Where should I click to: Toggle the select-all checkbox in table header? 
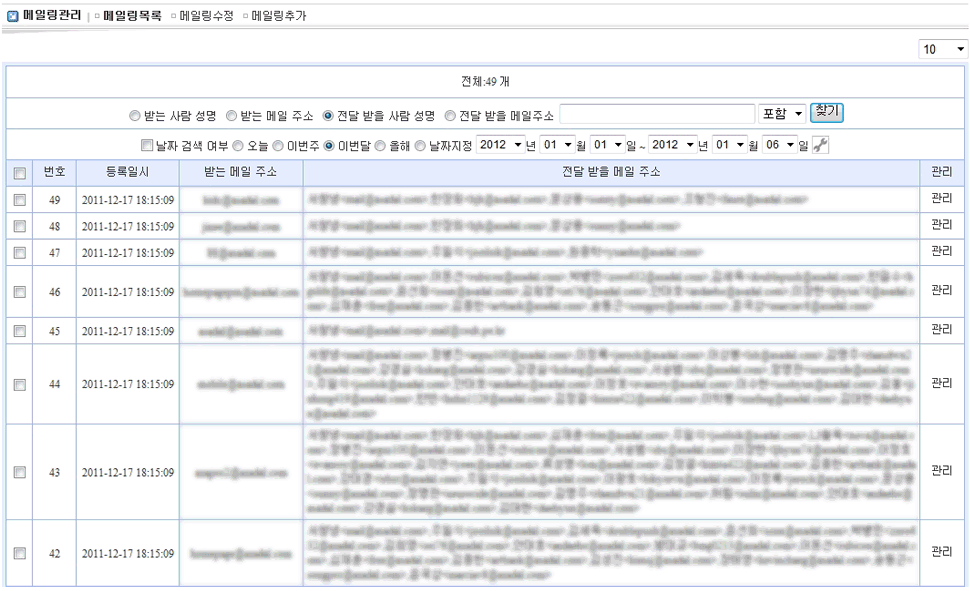click(x=19, y=173)
